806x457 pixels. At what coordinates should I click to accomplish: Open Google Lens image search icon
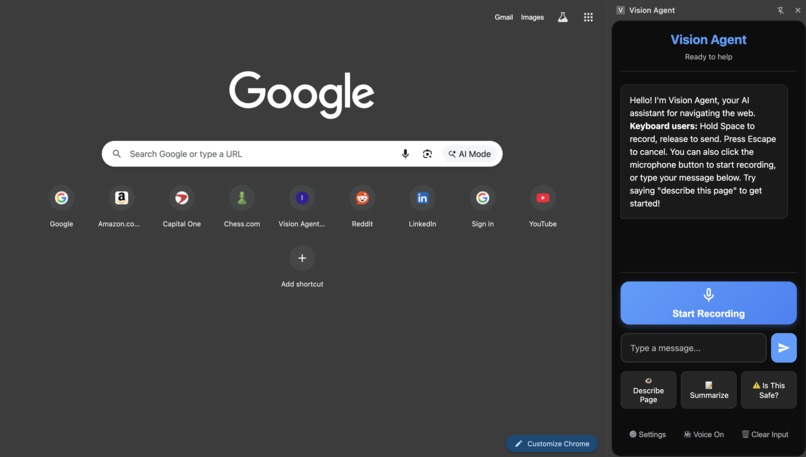[427, 154]
